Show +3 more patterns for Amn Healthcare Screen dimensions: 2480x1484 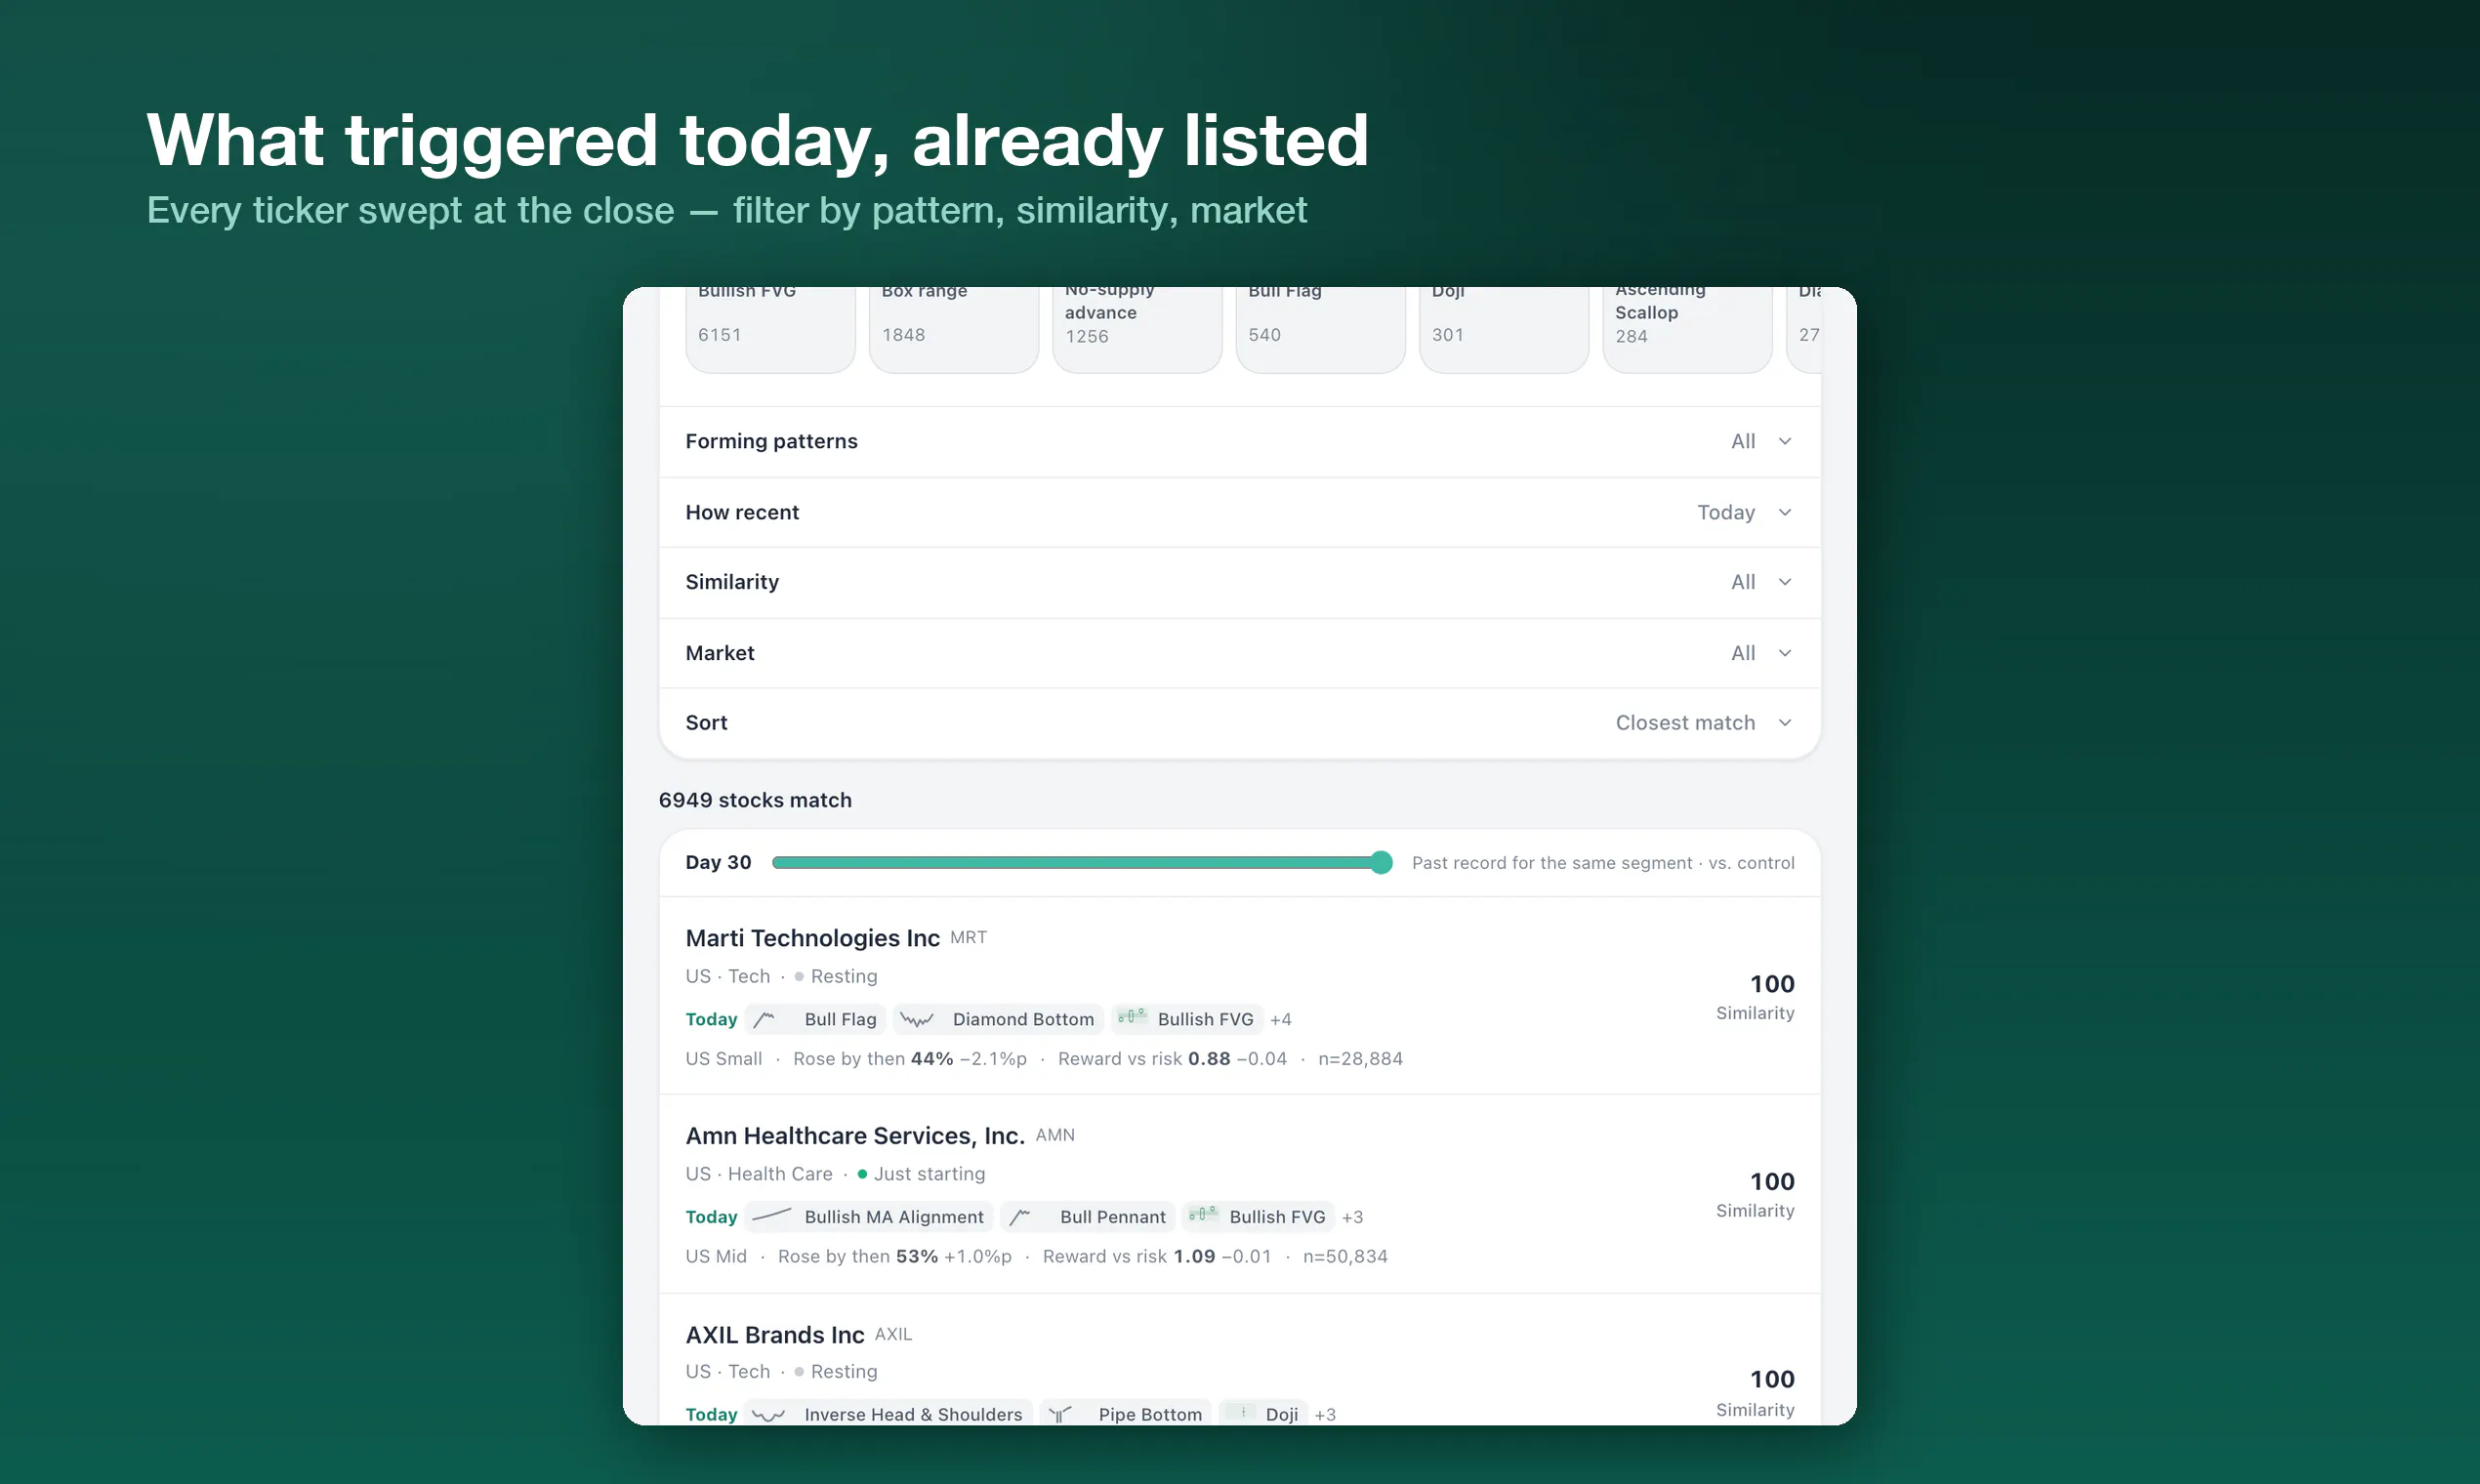click(x=1352, y=1217)
